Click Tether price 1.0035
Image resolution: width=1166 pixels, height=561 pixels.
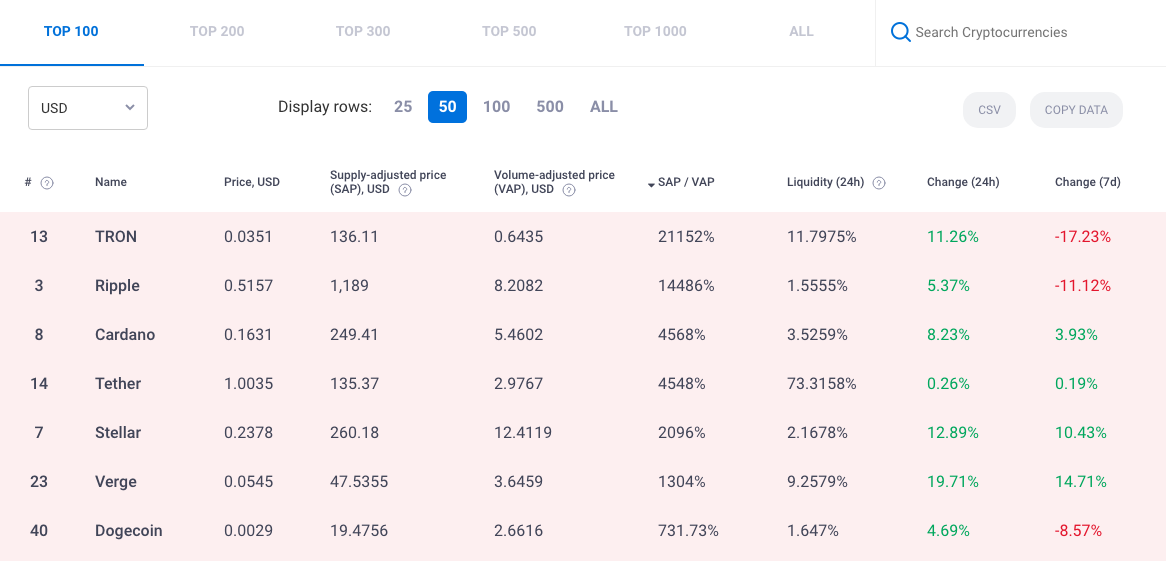point(248,384)
